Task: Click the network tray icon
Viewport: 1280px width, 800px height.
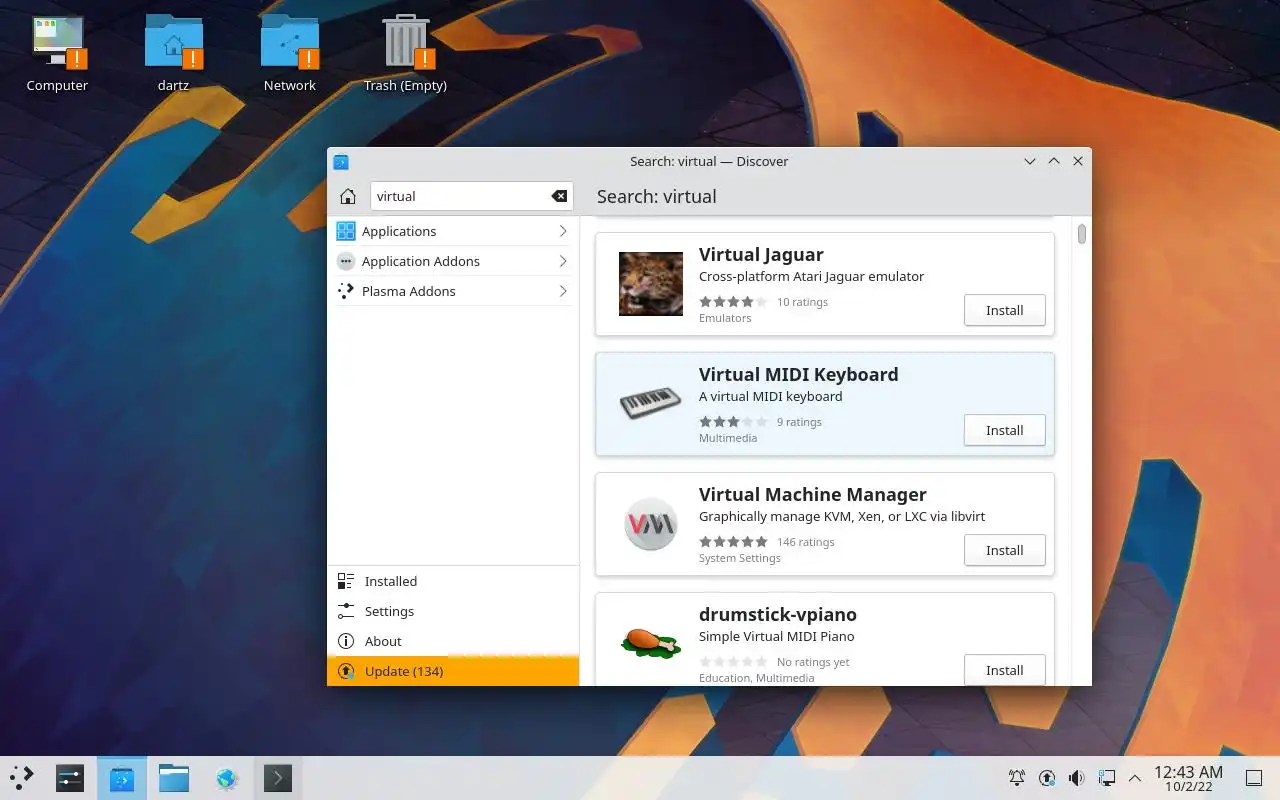Action: tap(1106, 778)
